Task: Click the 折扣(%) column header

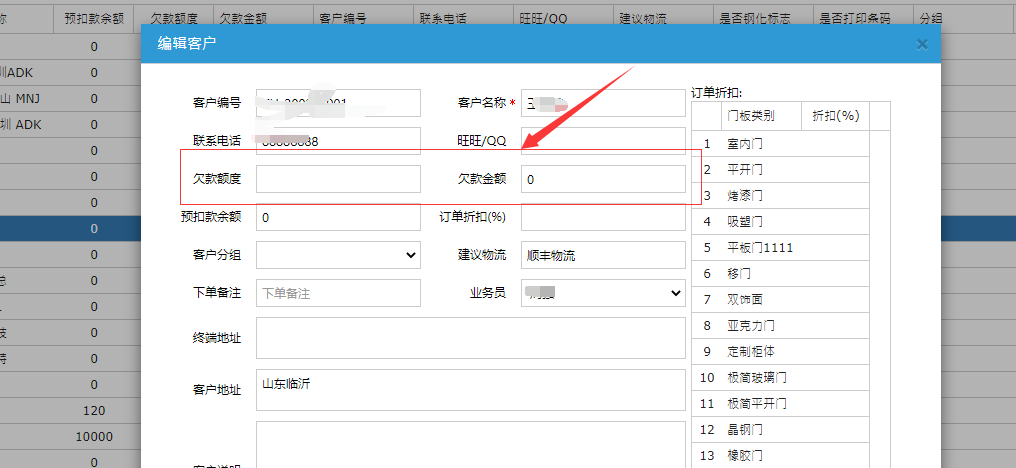Action: (x=835, y=117)
